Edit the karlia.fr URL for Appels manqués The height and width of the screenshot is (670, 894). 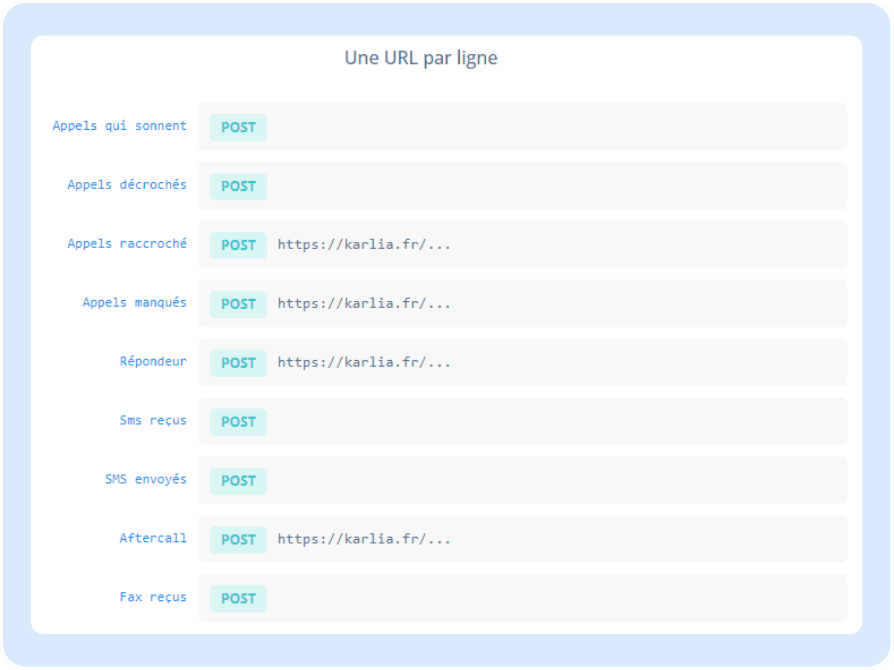[x=364, y=304]
